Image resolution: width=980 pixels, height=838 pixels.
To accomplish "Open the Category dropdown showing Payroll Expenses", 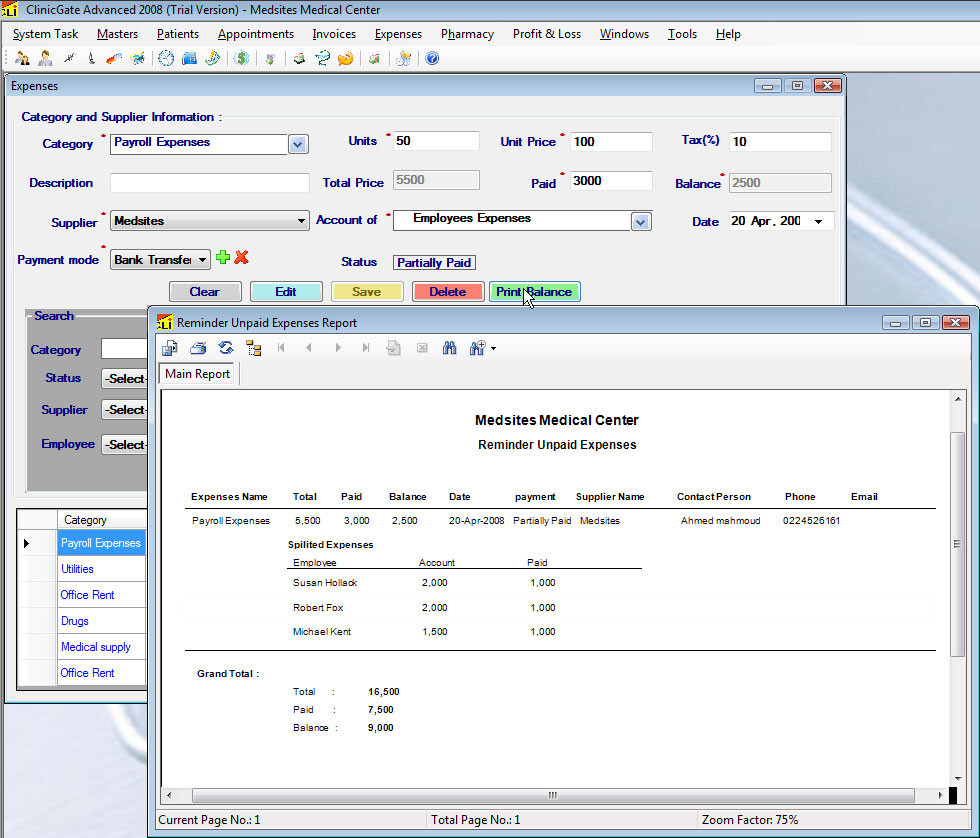I will (x=298, y=144).
